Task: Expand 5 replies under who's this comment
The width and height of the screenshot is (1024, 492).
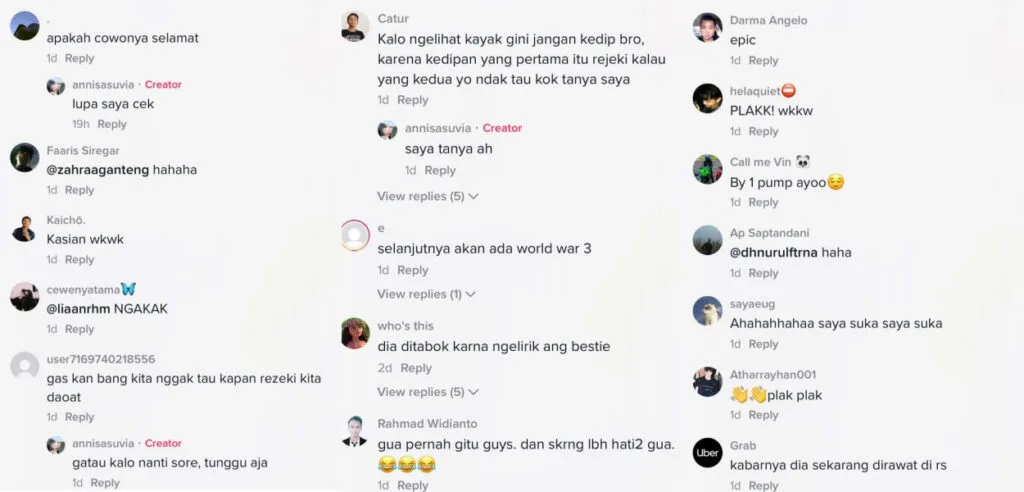Action: pyautogui.click(x=428, y=392)
